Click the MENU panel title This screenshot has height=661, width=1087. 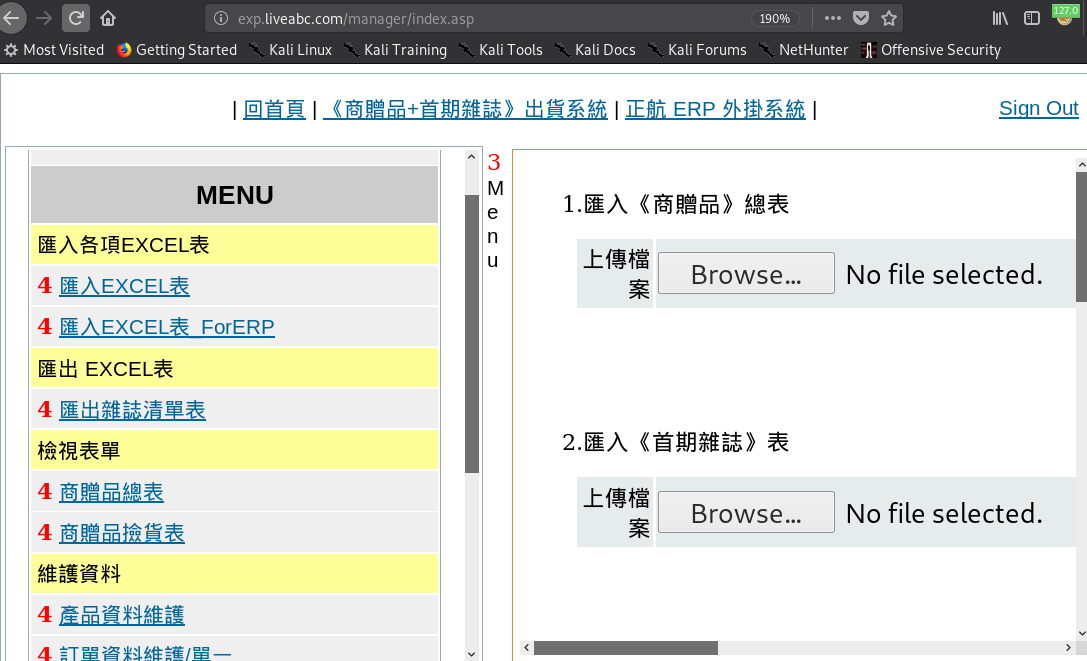point(234,195)
